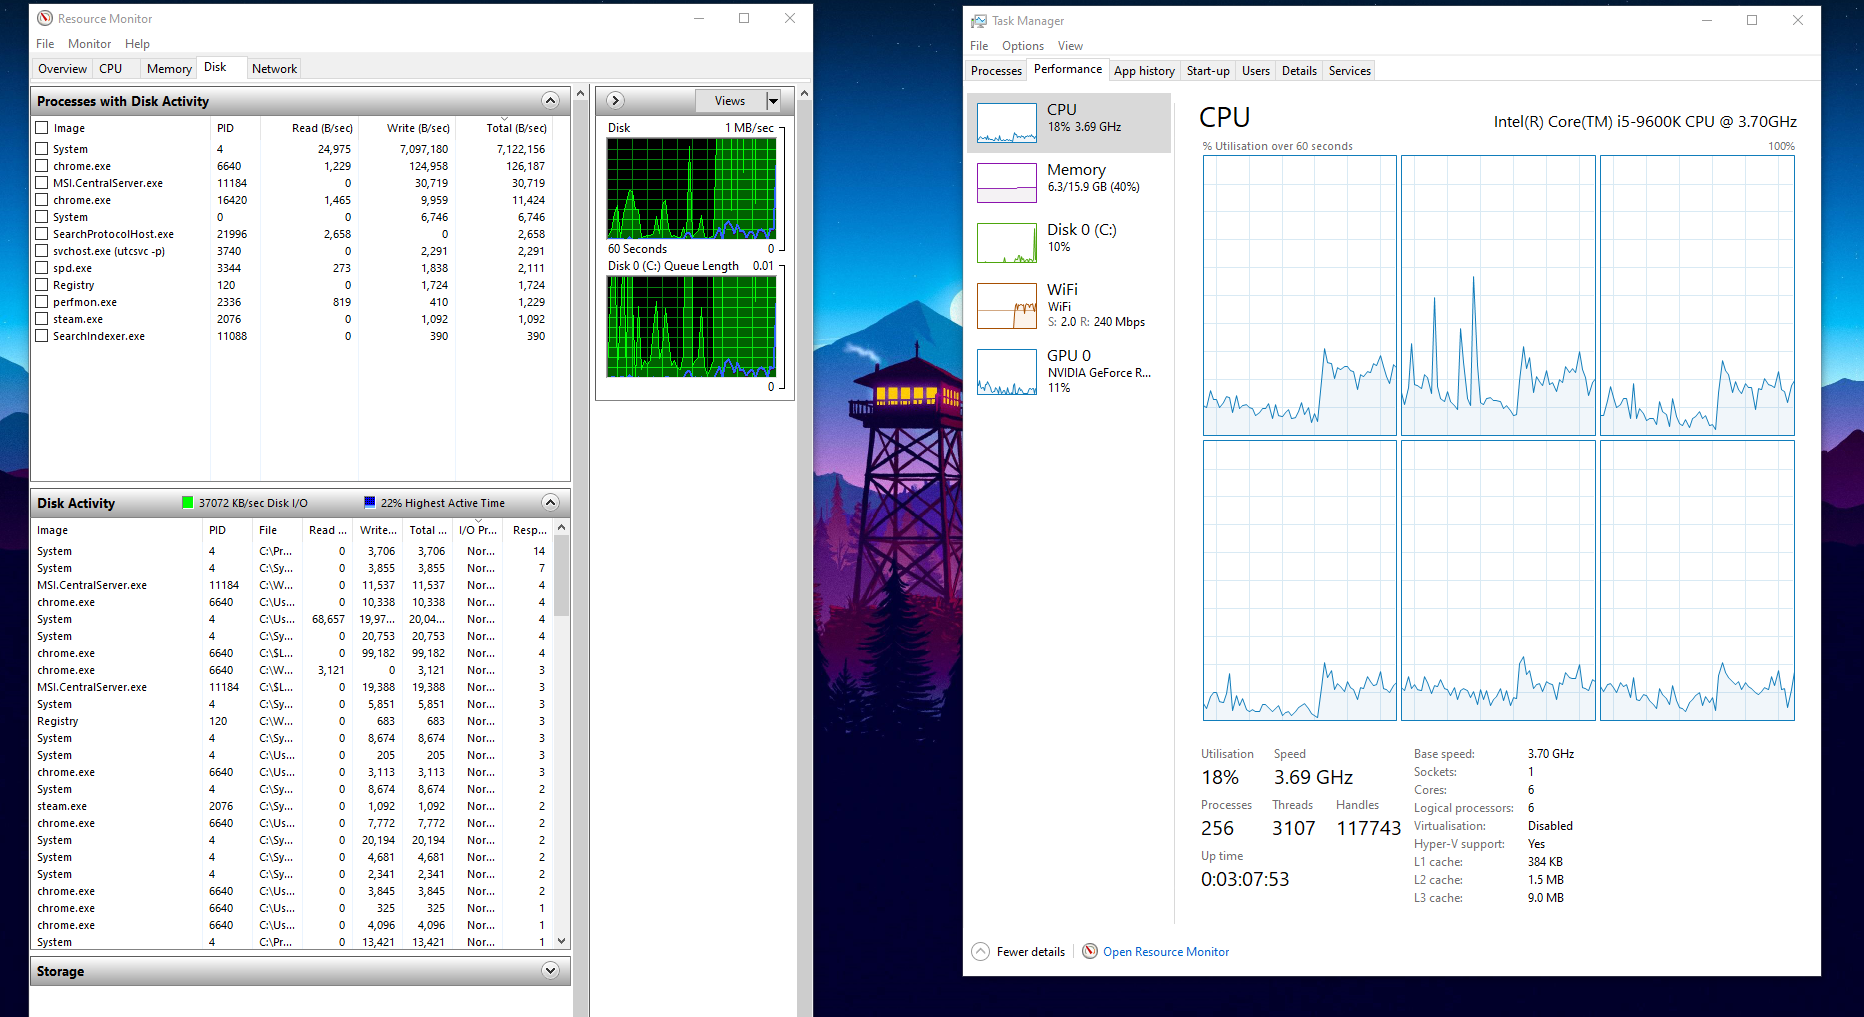Click the Fewer details arrow icon
1864x1017 pixels.
point(981,951)
